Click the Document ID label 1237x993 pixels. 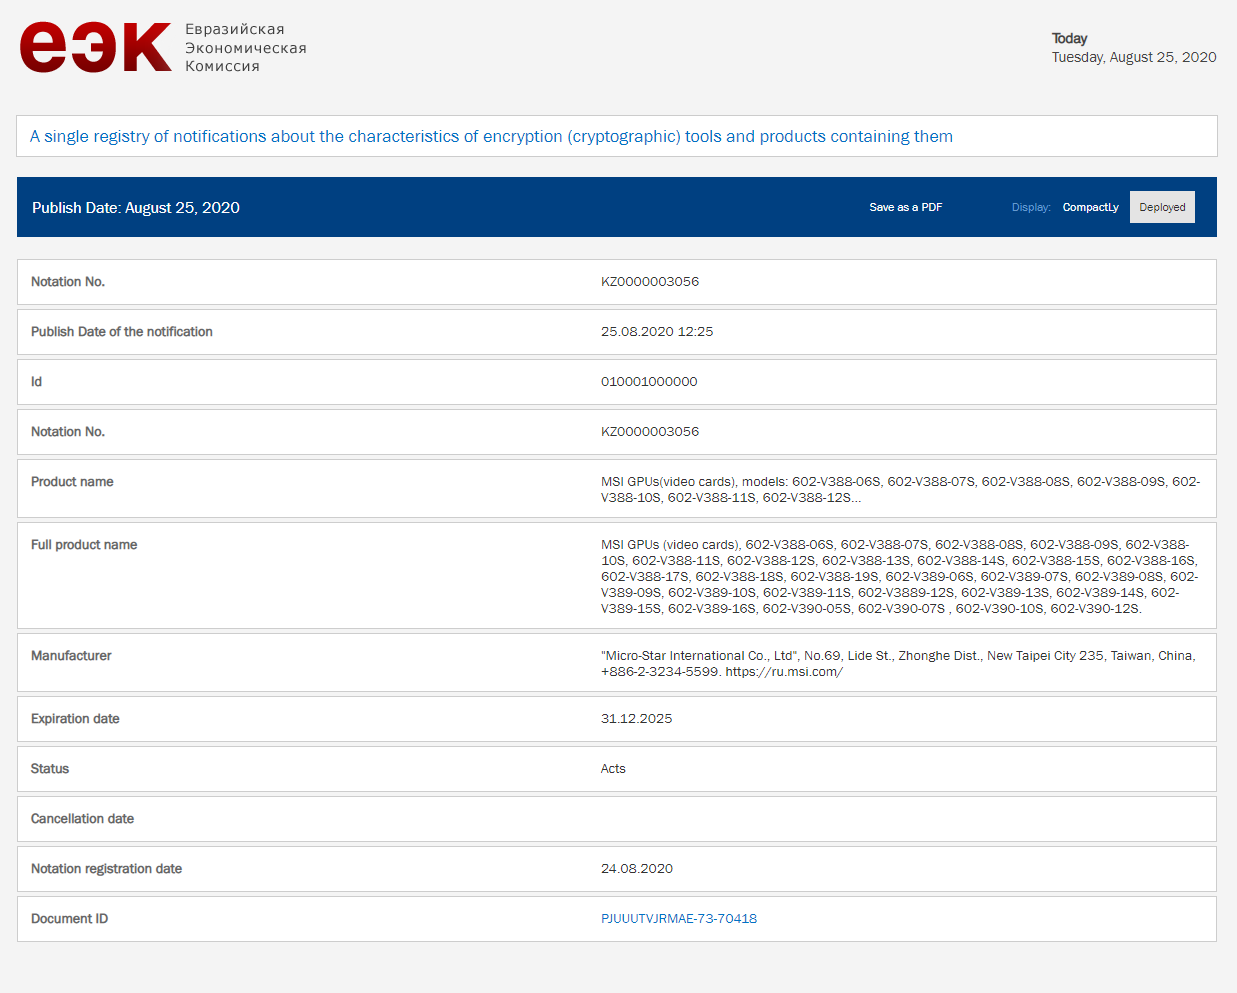69,919
